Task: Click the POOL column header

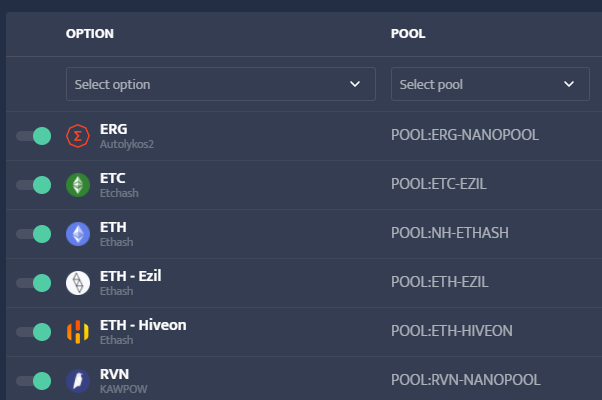Action: pyautogui.click(x=408, y=34)
